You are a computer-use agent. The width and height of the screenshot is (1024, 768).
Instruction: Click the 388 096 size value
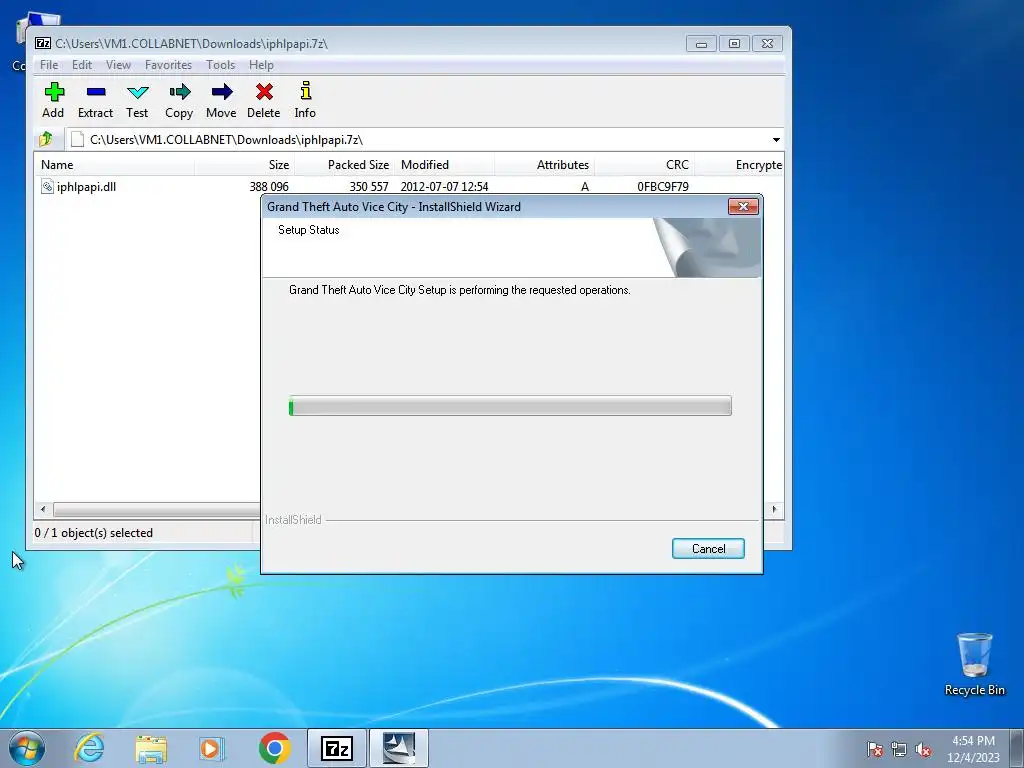pyautogui.click(x=268, y=187)
